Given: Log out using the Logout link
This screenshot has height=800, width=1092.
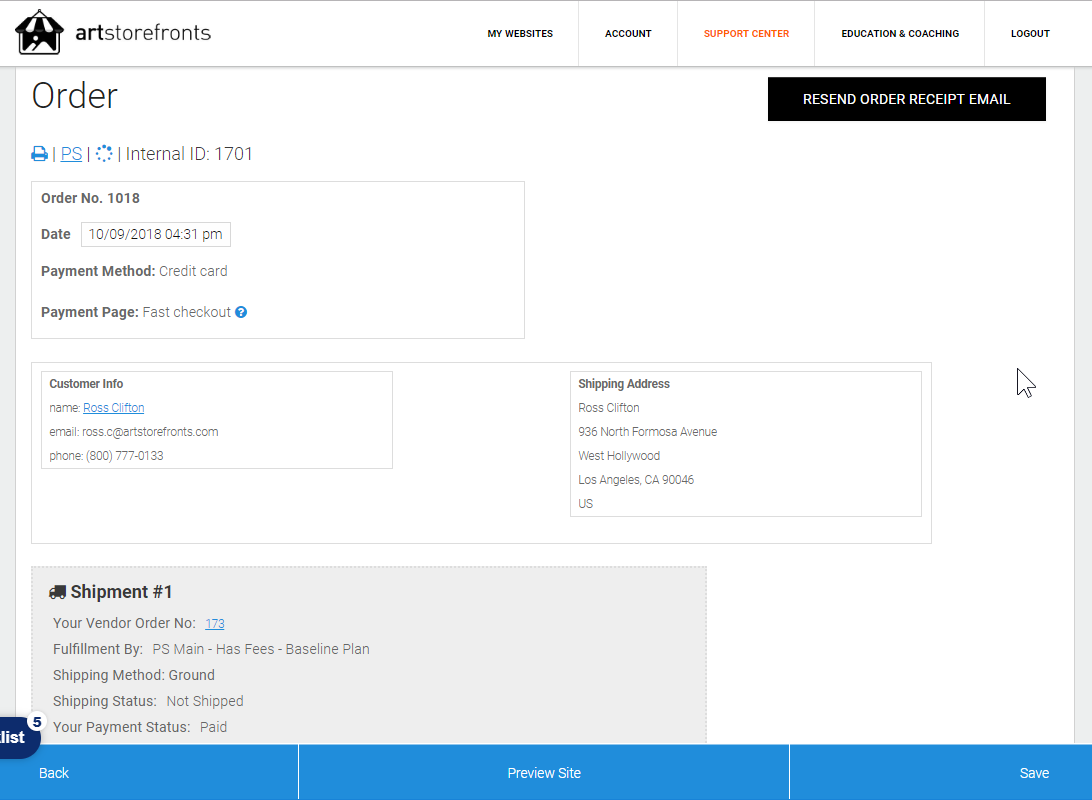Looking at the screenshot, I should 1030,34.
